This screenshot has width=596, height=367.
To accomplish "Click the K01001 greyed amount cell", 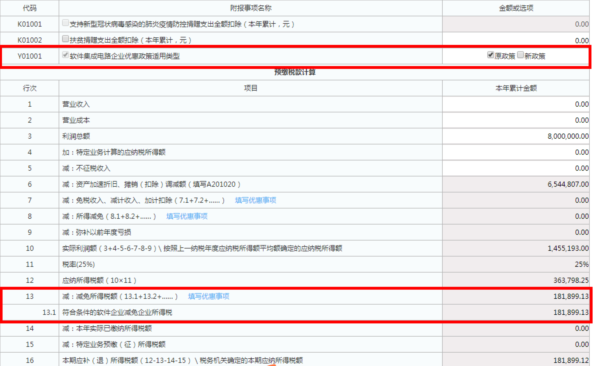I will click(x=516, y=24).
